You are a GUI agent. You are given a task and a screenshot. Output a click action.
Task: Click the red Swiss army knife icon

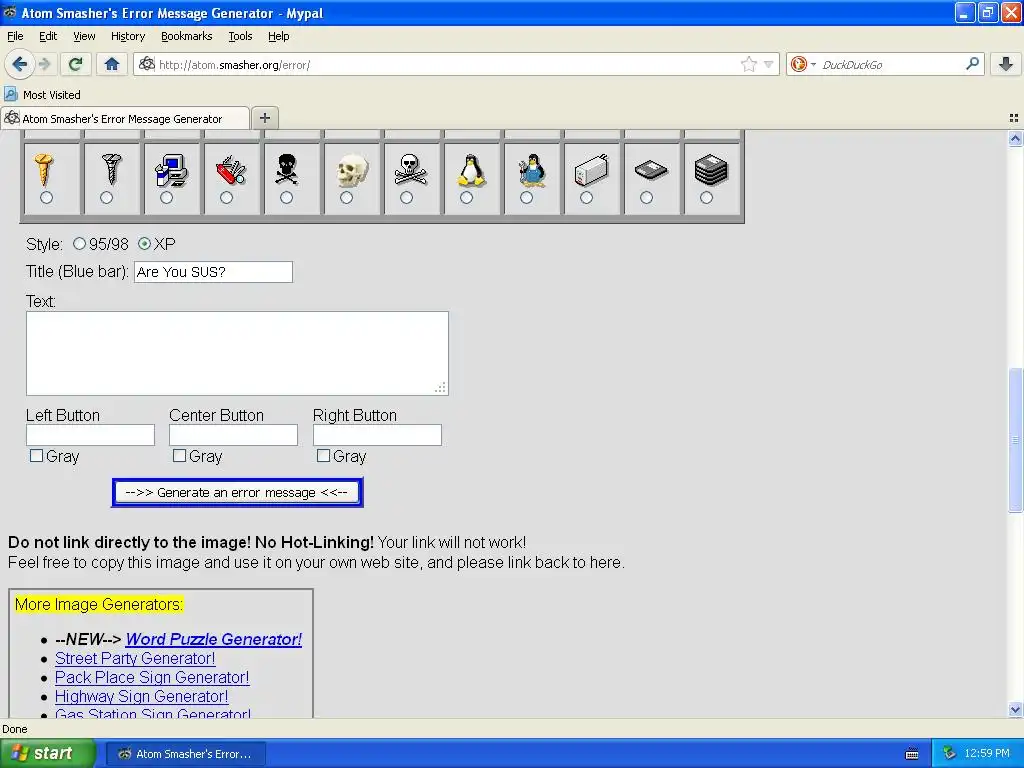click(231, 170)
